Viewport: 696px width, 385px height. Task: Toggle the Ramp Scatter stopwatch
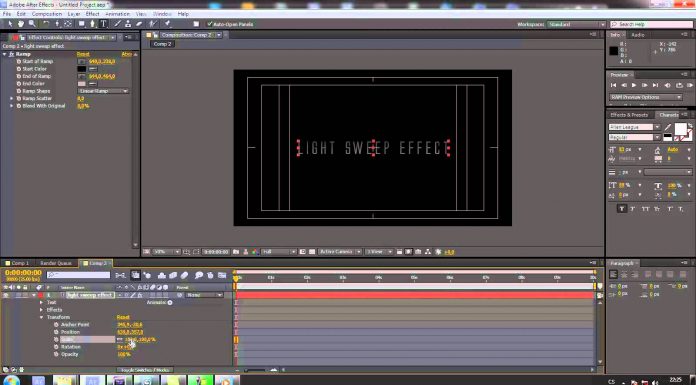pyautogui.click(x=19, y=99)
